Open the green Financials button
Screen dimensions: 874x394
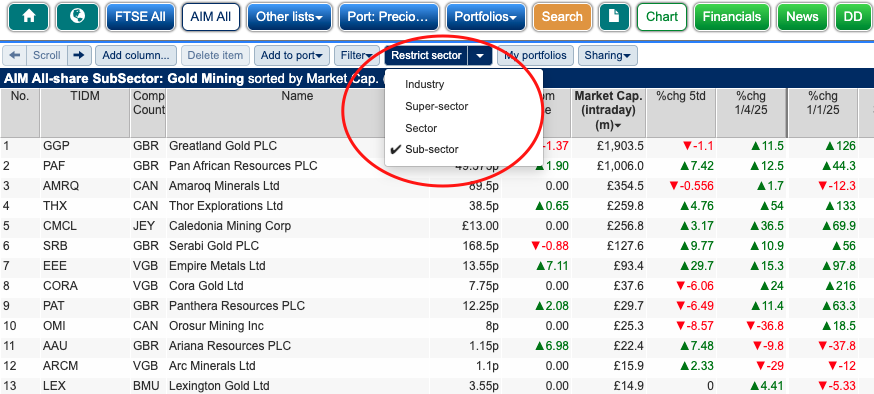pyautogui.click(x=731, y=17)
